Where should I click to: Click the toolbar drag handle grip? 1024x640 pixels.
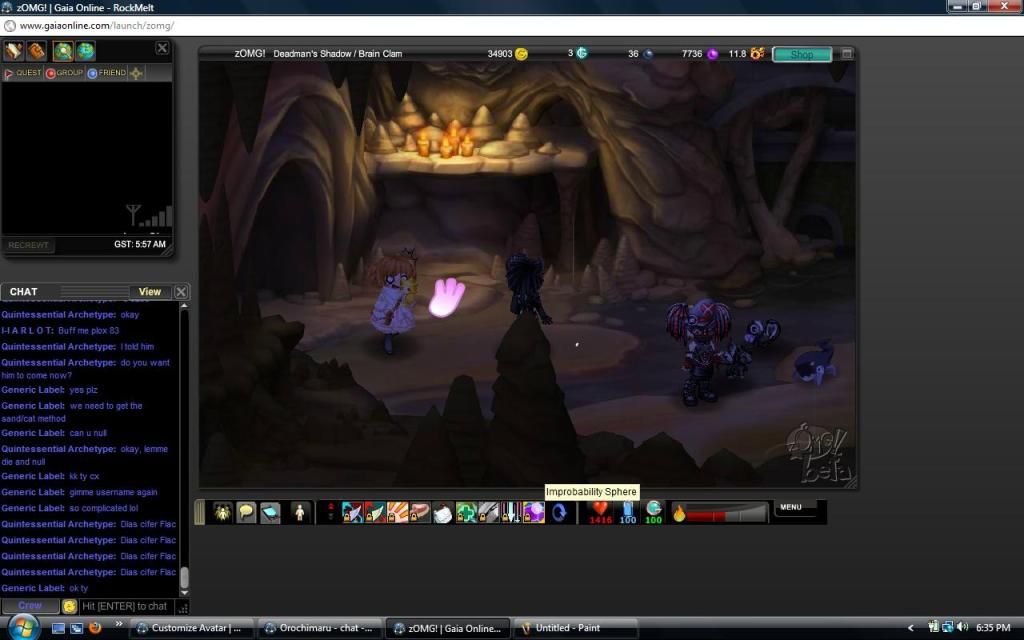[200, 512]
